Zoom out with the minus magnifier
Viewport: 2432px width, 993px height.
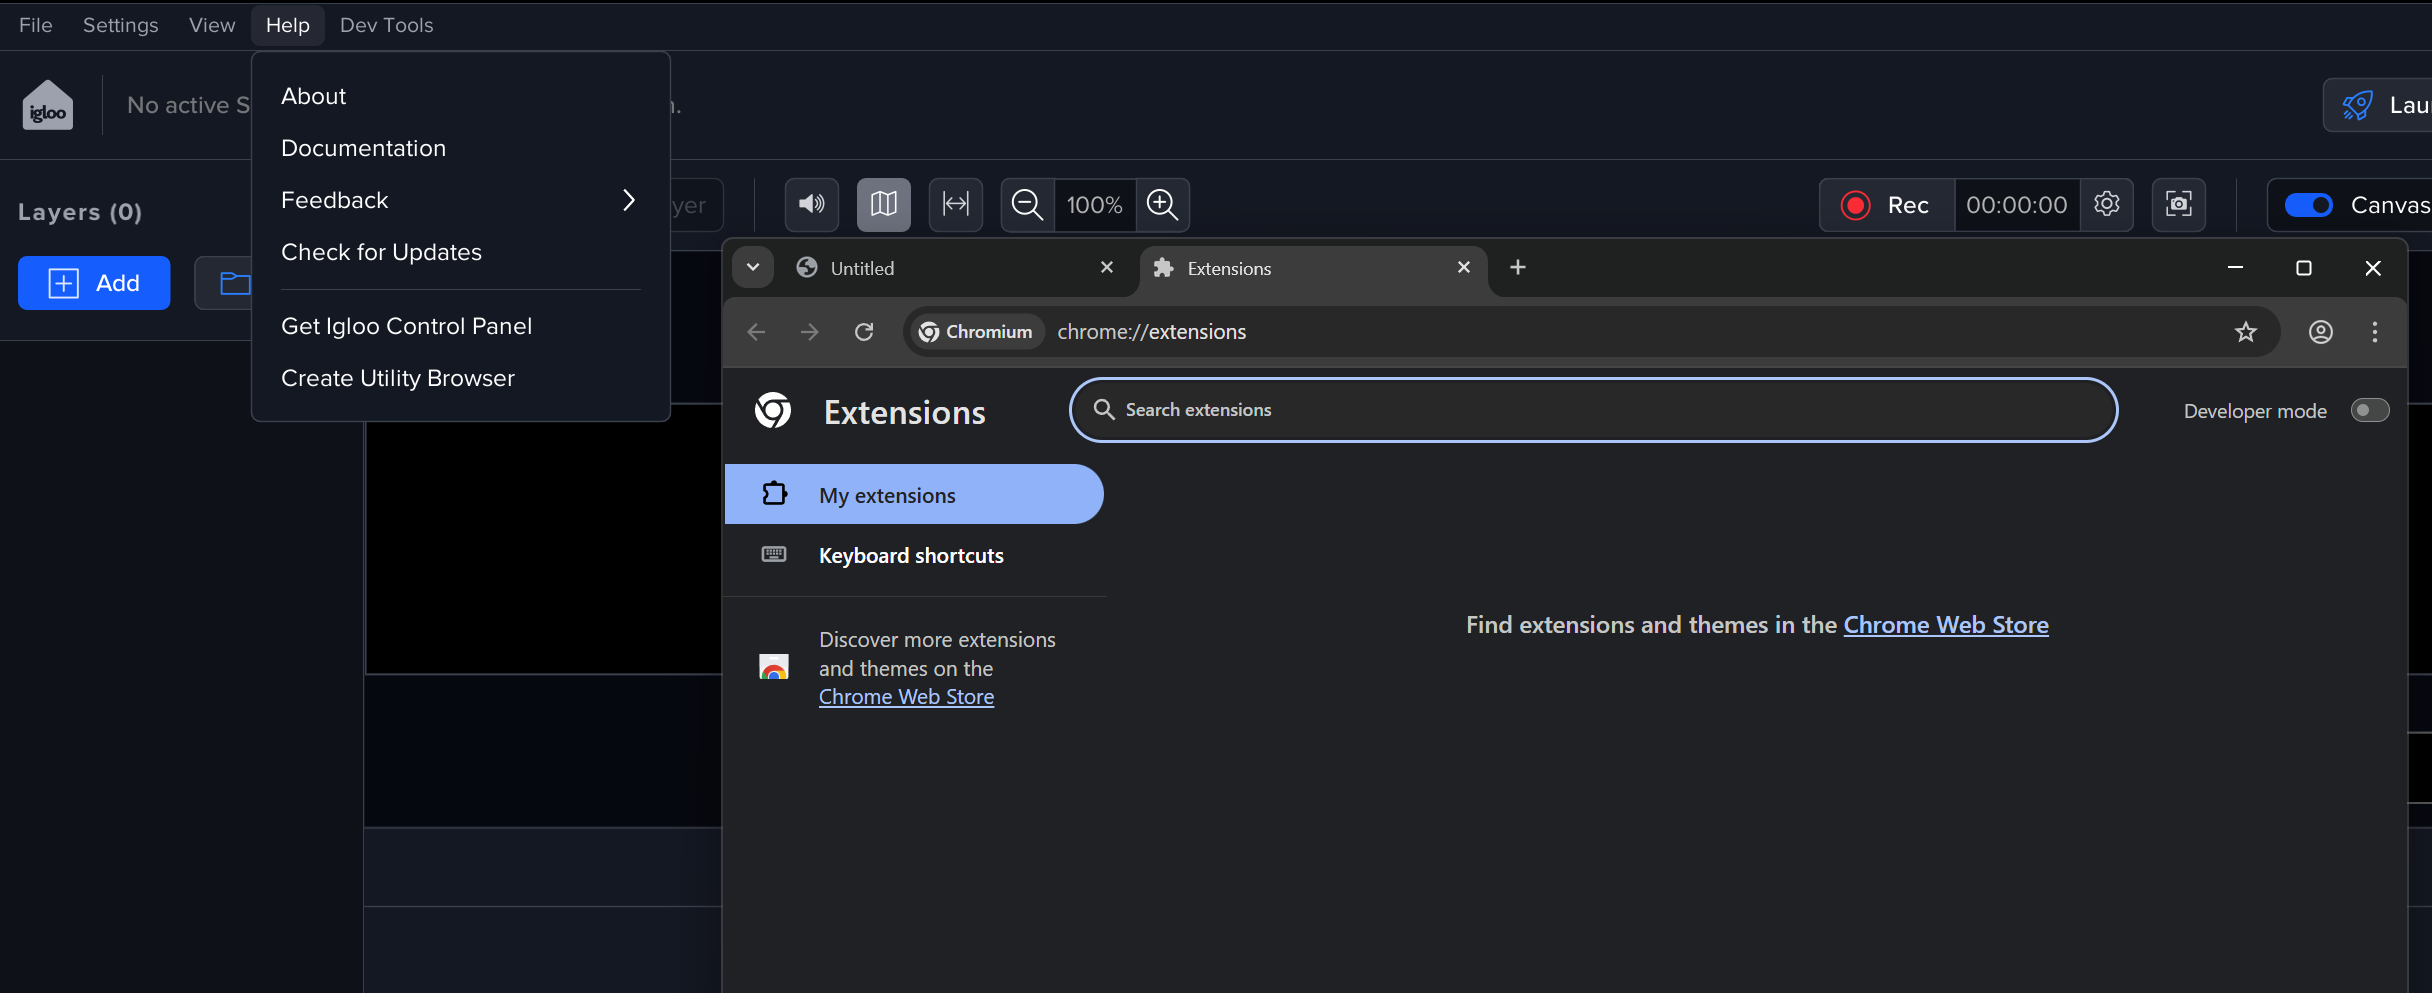(1027, 205)
